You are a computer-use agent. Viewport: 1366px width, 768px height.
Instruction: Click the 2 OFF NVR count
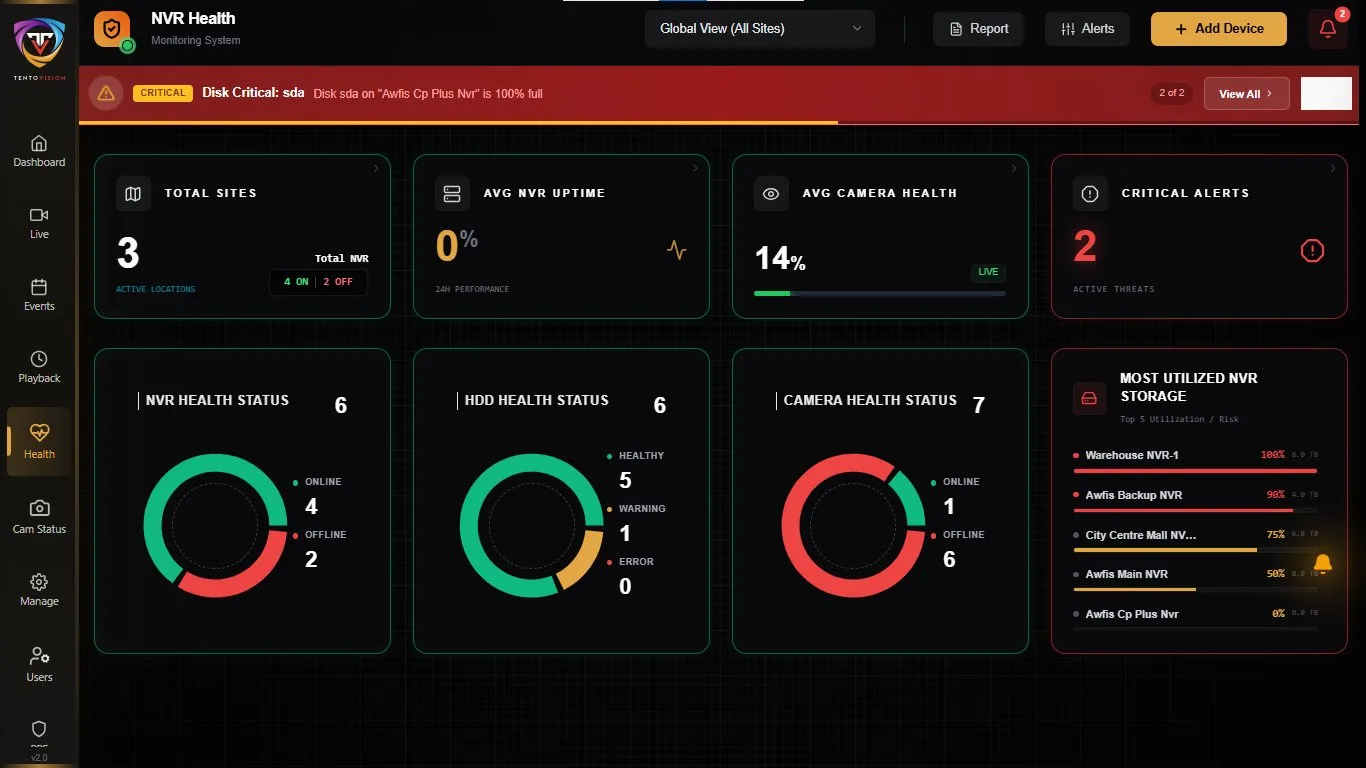tap(337, 282)
